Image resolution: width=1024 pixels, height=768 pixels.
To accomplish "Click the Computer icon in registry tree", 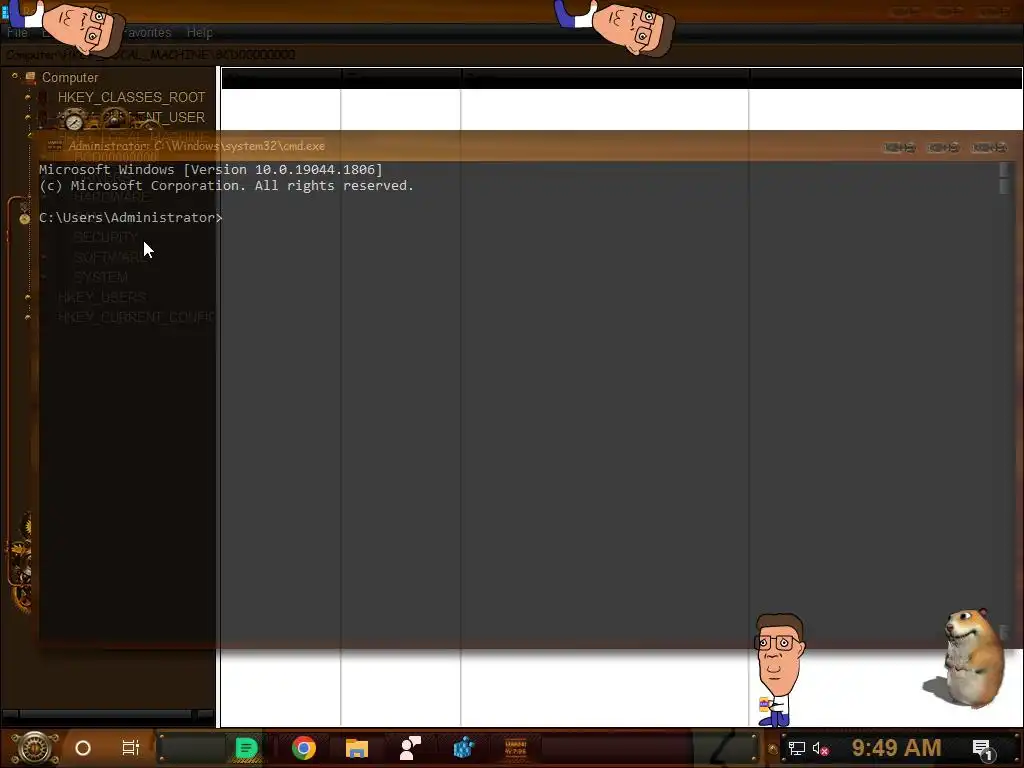I will [x=30, y=77].
